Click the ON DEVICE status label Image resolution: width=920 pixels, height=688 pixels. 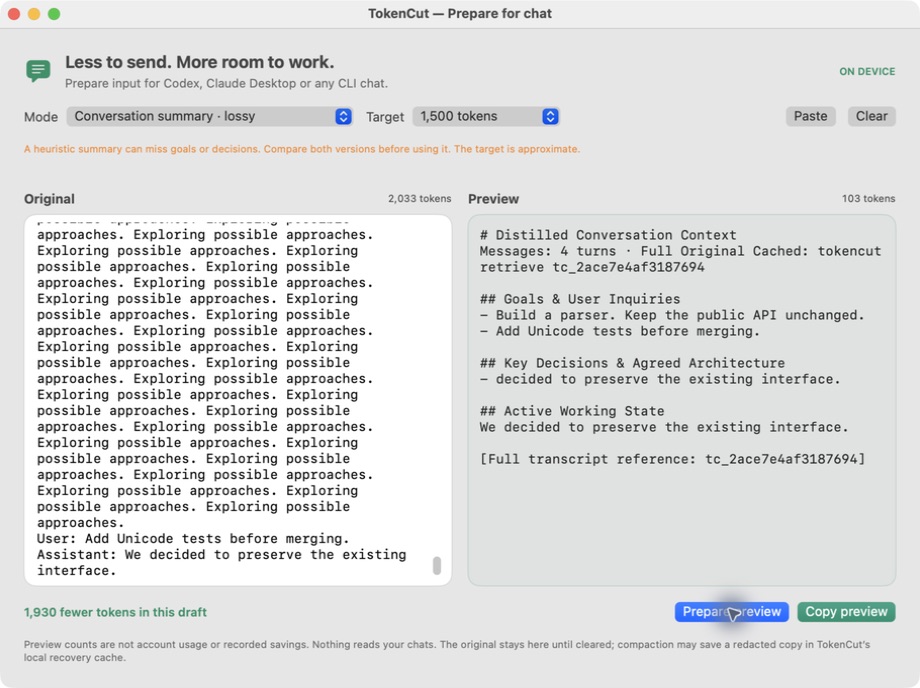[867, 72]
